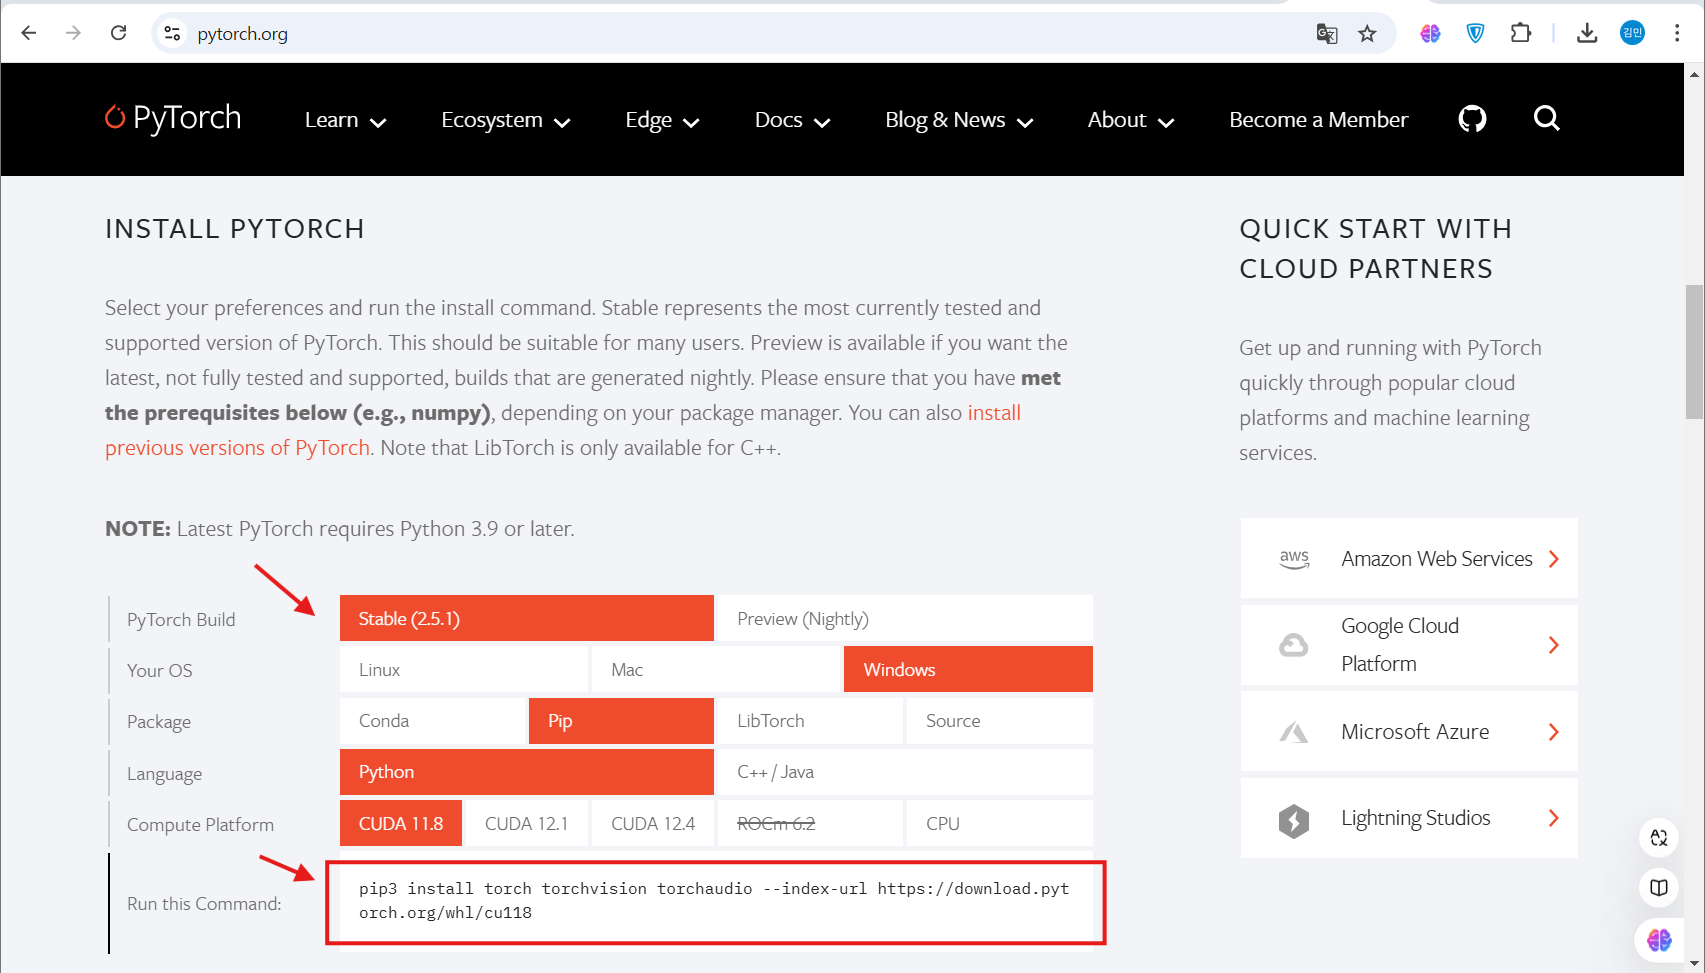Open Become a Member page
The image size is (1705, 973).
tap(1318, 120)
